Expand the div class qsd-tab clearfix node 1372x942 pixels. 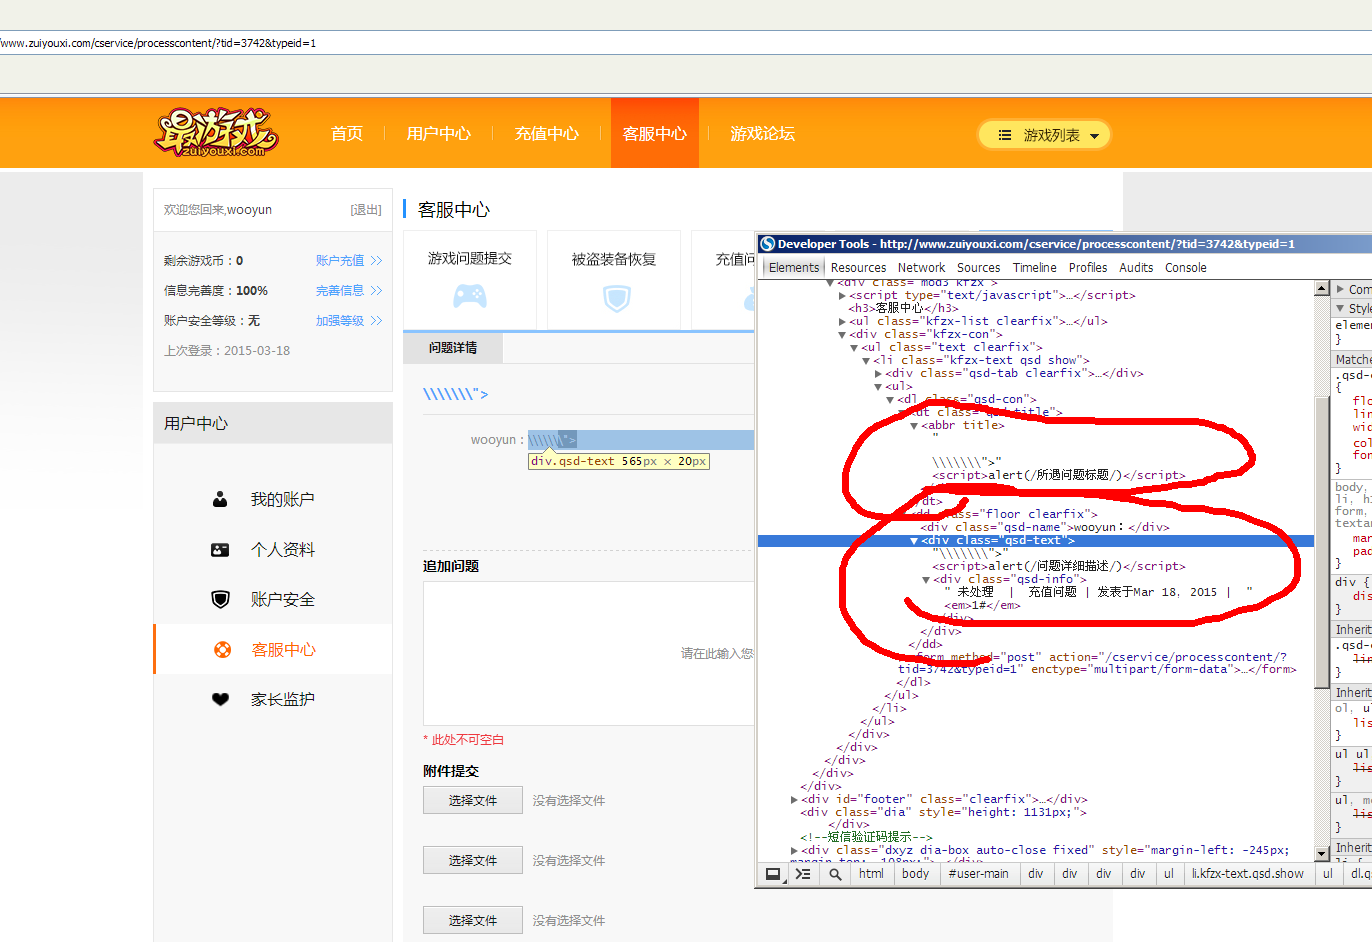[x=878, y=374]
